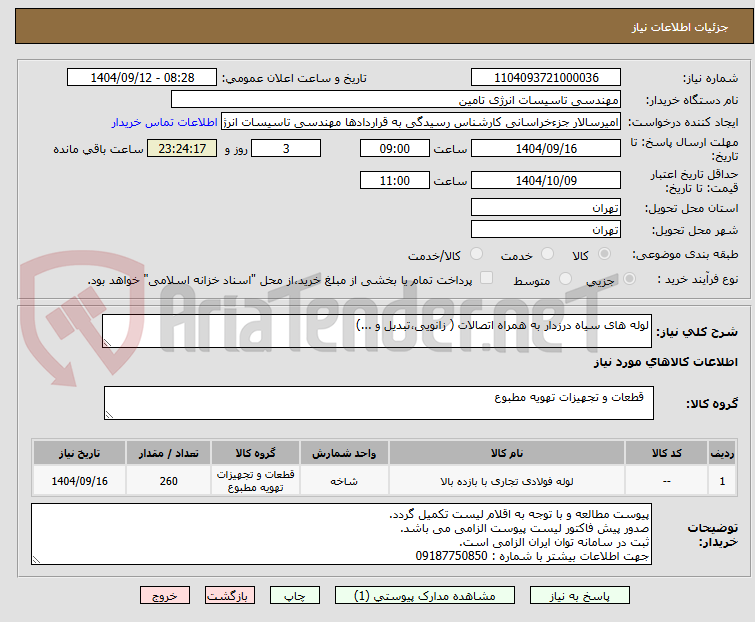Click the توضیحات خریدار text area
Screen dimensions: 755x622
coord(341,534)
